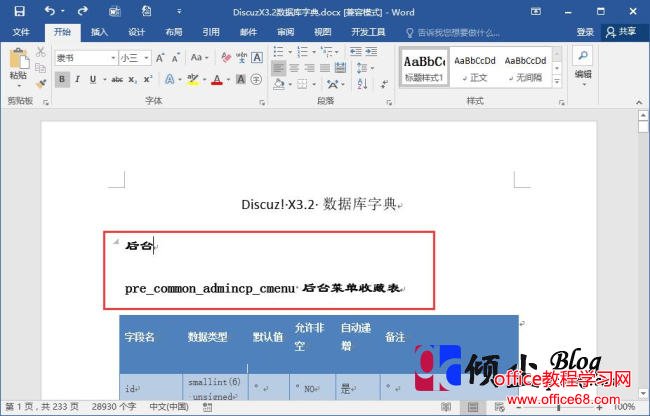Toggle strikethrough formatting
The height and width of the screenshot is (416, 650).
[x=117, y=79]
